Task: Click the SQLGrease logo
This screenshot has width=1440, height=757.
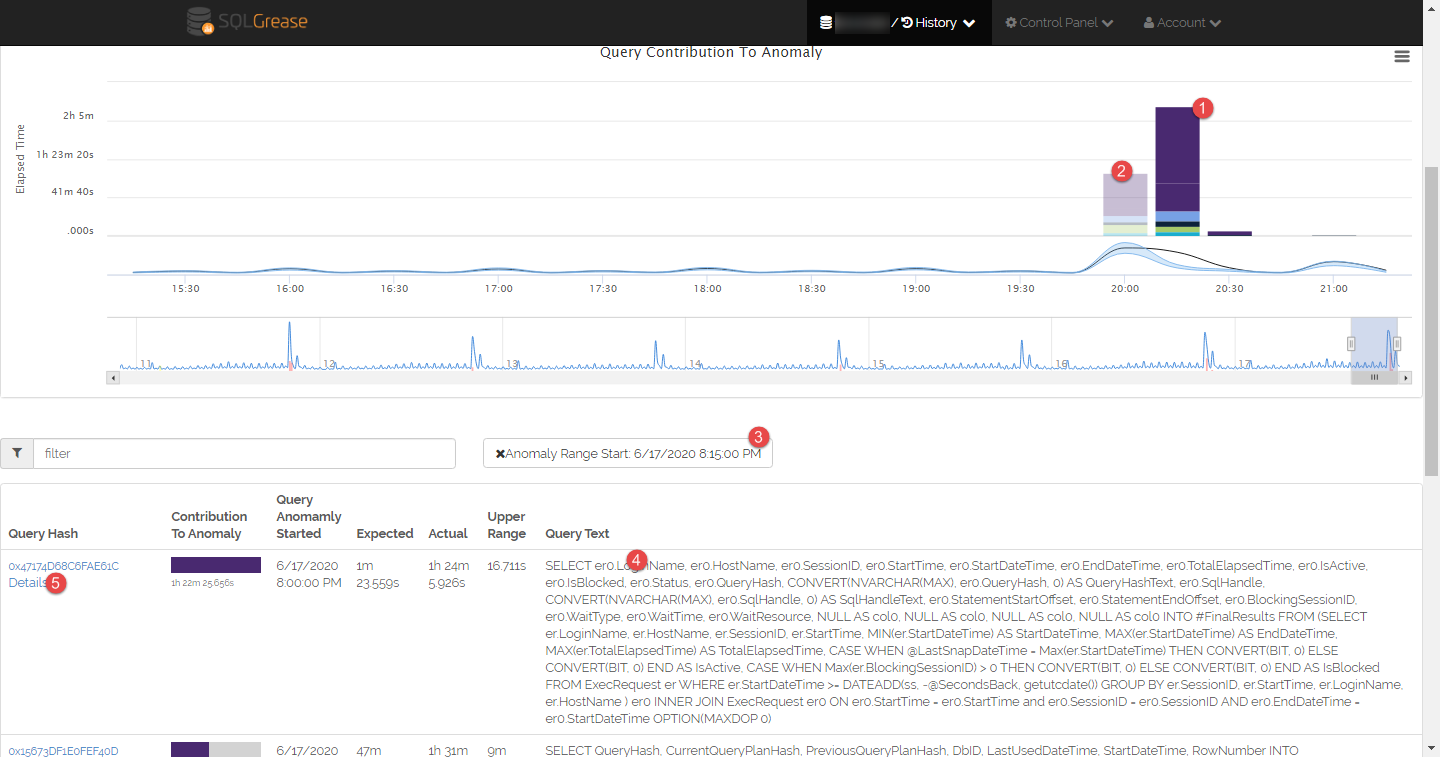Action: [x=247, y=21]
